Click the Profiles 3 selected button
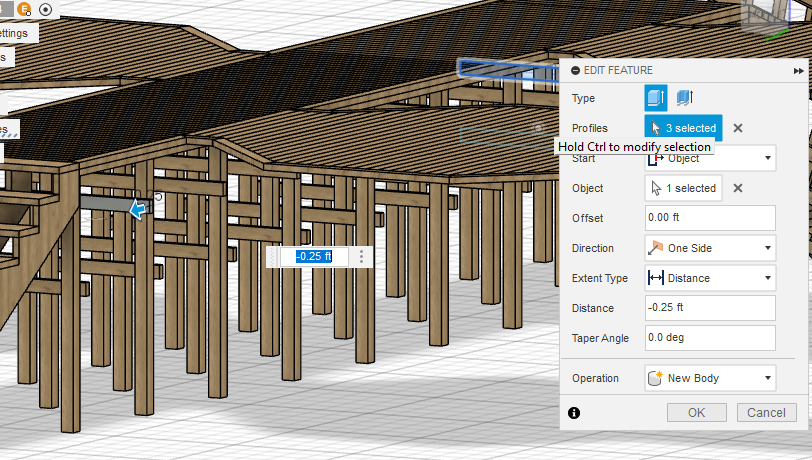Screen dimensions: 812x460 [x=684, y=128]
